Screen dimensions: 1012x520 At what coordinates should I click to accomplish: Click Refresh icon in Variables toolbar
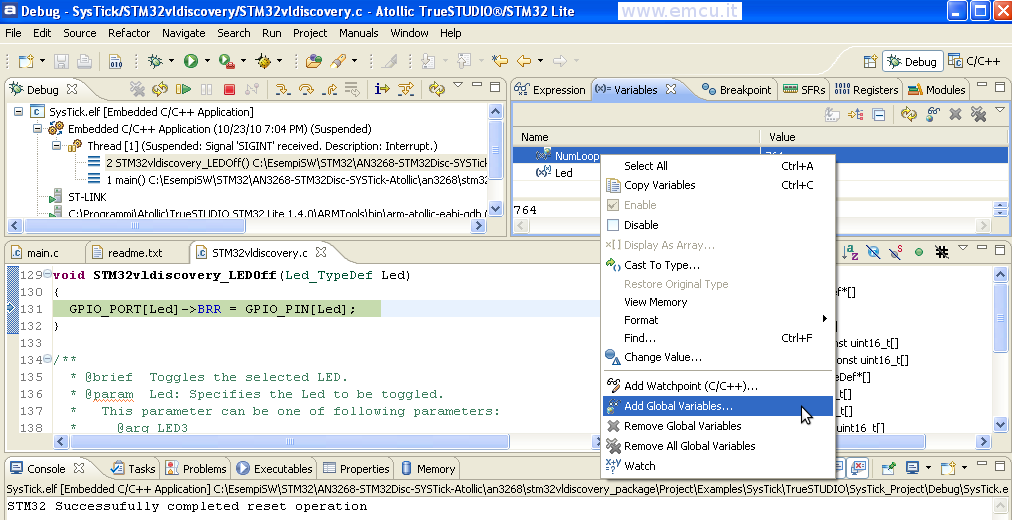coord(909,115)
